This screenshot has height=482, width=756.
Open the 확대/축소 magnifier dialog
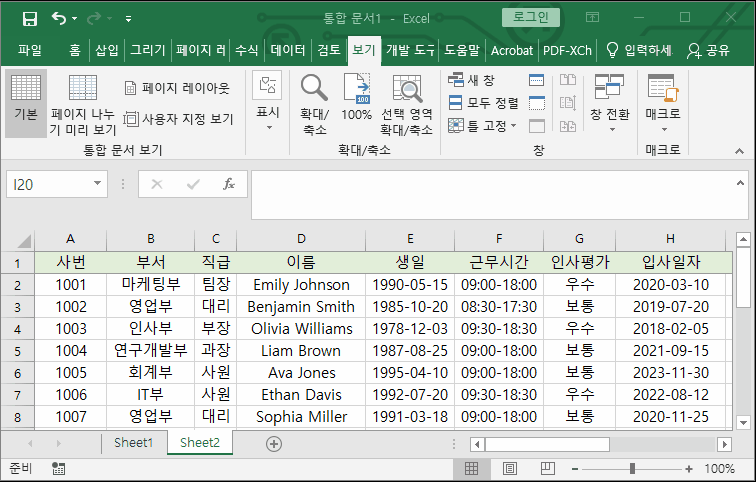coord(314,104)
